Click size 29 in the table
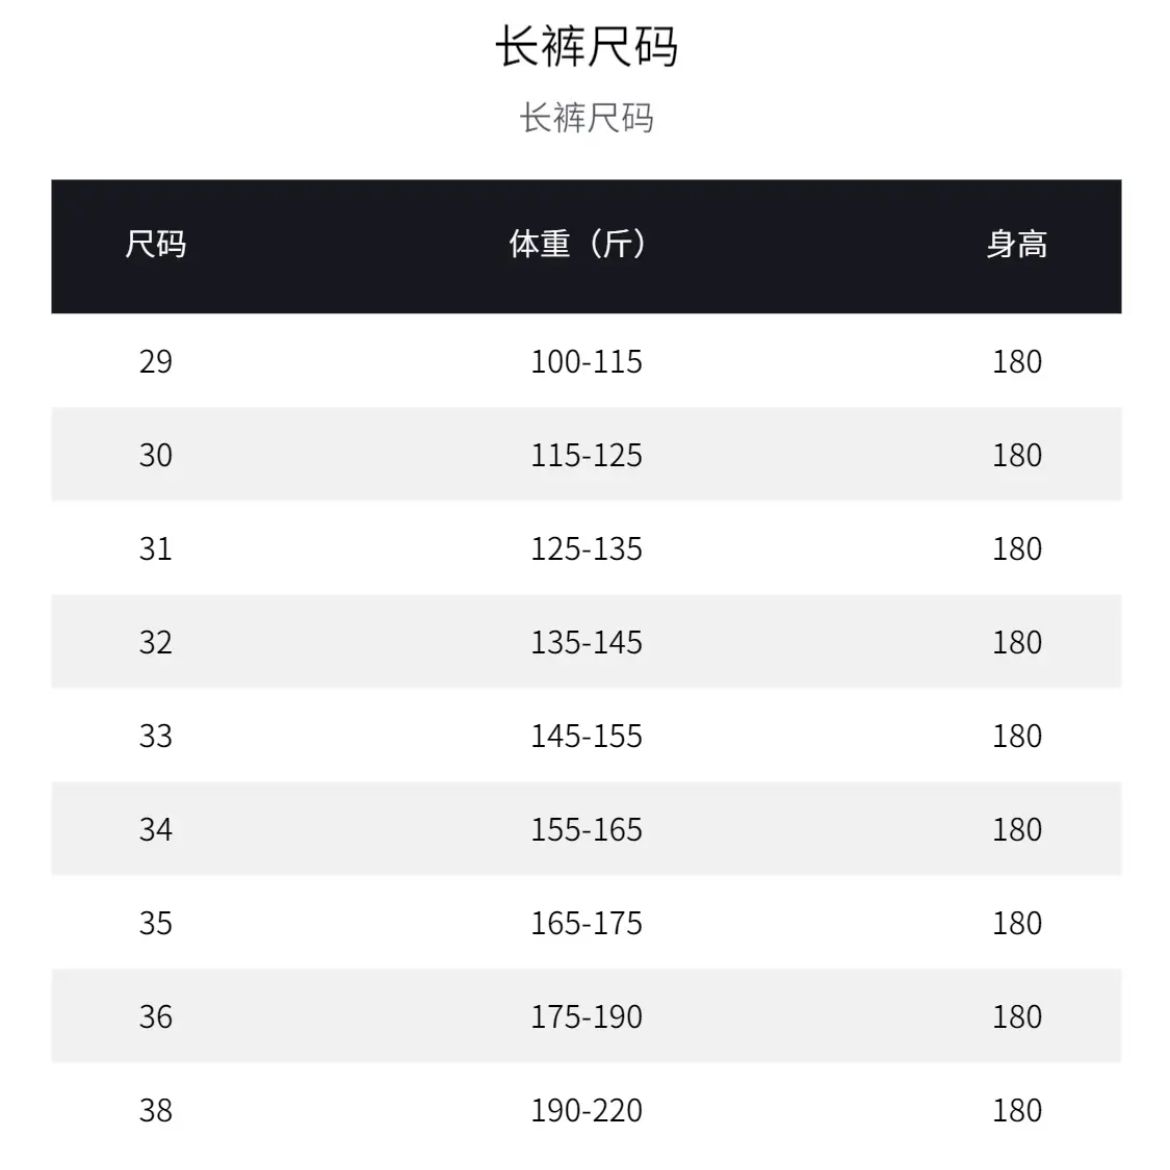The width and height of the screenshot is (1170, 1170). 155,362
